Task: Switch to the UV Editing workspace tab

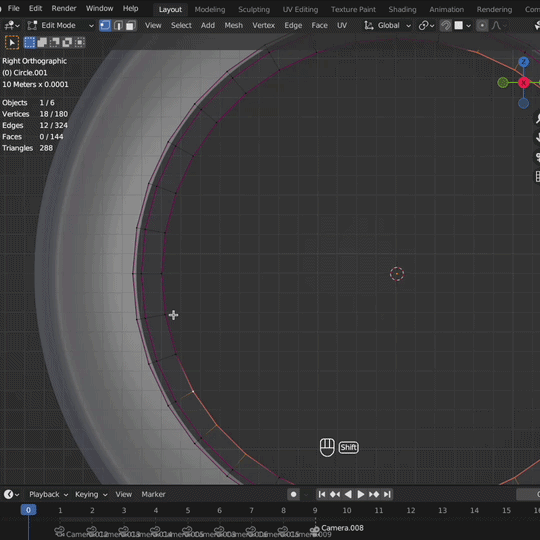Action: [300, 10]
